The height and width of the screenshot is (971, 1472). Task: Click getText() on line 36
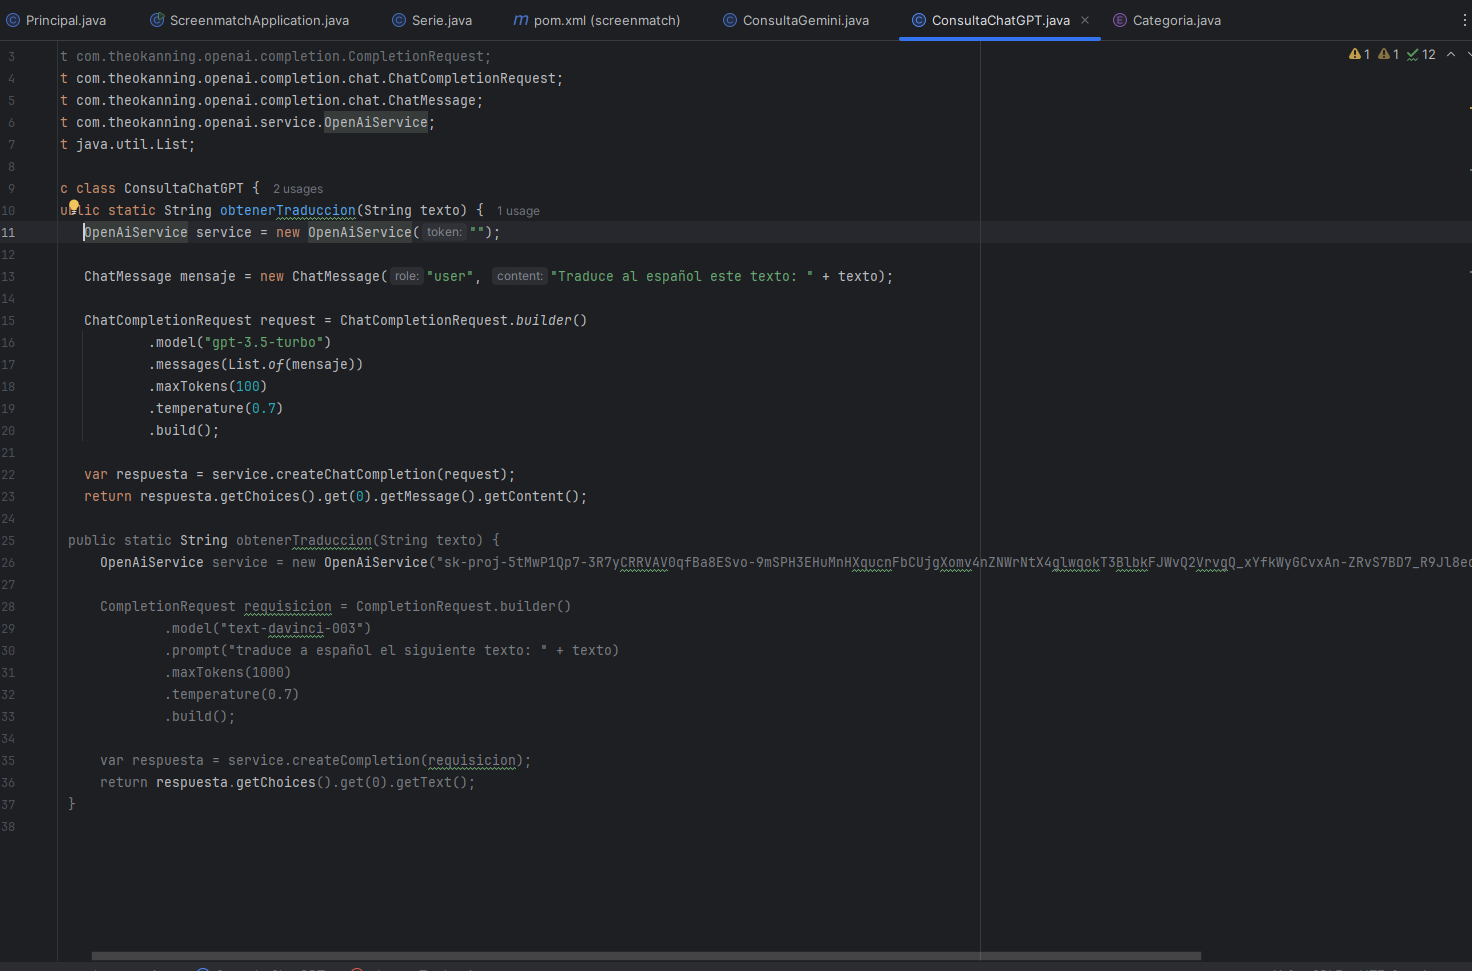coord(431,782)
